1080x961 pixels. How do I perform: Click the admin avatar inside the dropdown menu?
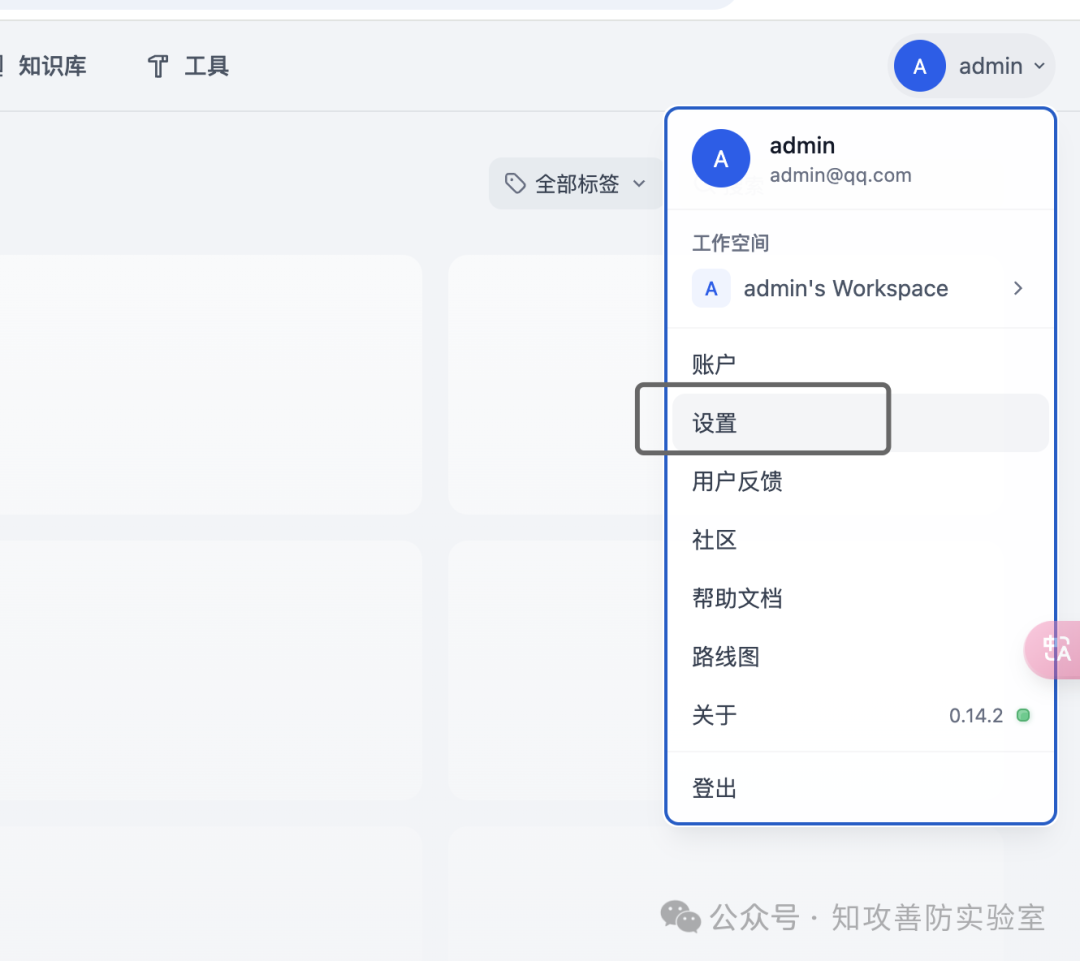[720, 158]
